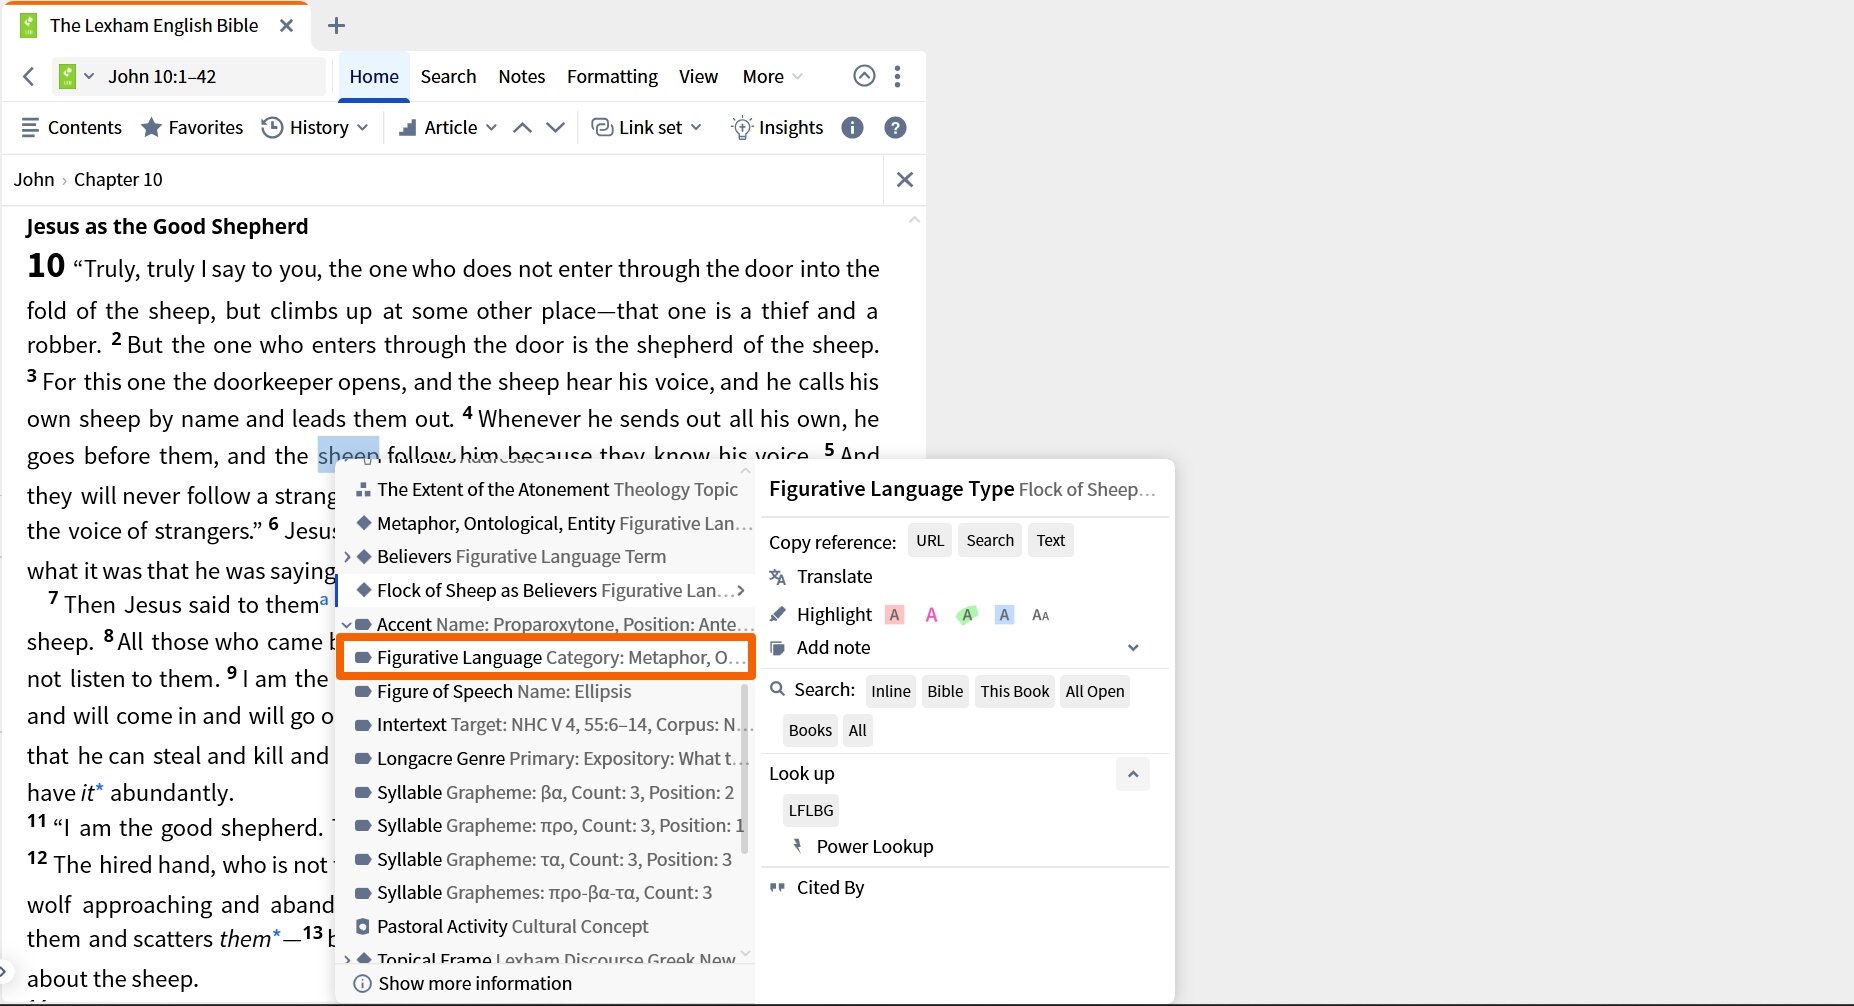Select Pastoral Activity Cultural Concept
This screenshot has height=1006, width=1854.
coord(546,926)
